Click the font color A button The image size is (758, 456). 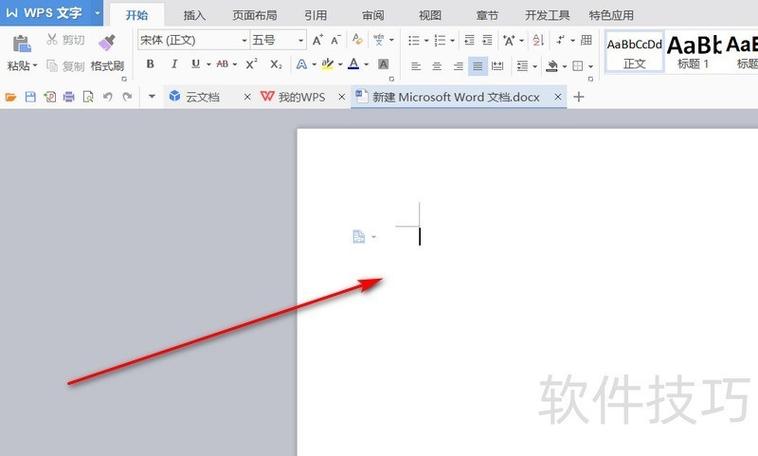(x=354, y=64)
